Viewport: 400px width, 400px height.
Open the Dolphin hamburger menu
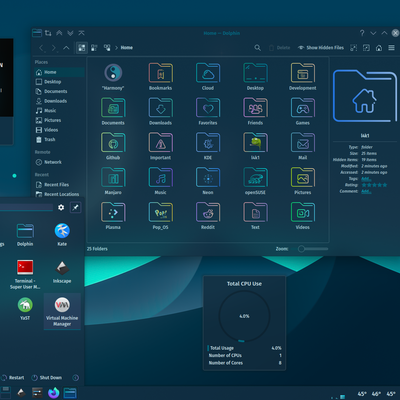[391, 48]
